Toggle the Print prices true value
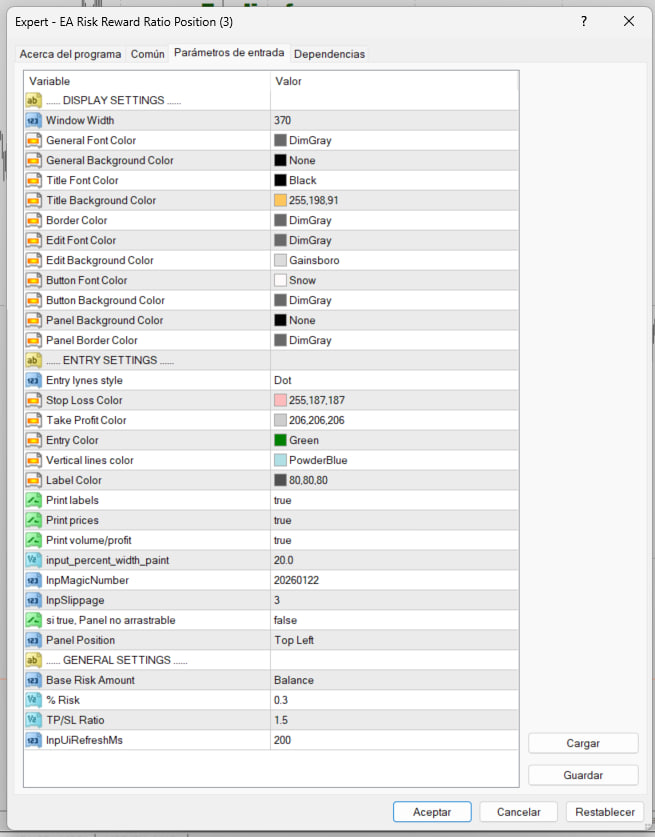Image resolution: width=655 pixels, height=837 pixels. click(x=283, y=520)
